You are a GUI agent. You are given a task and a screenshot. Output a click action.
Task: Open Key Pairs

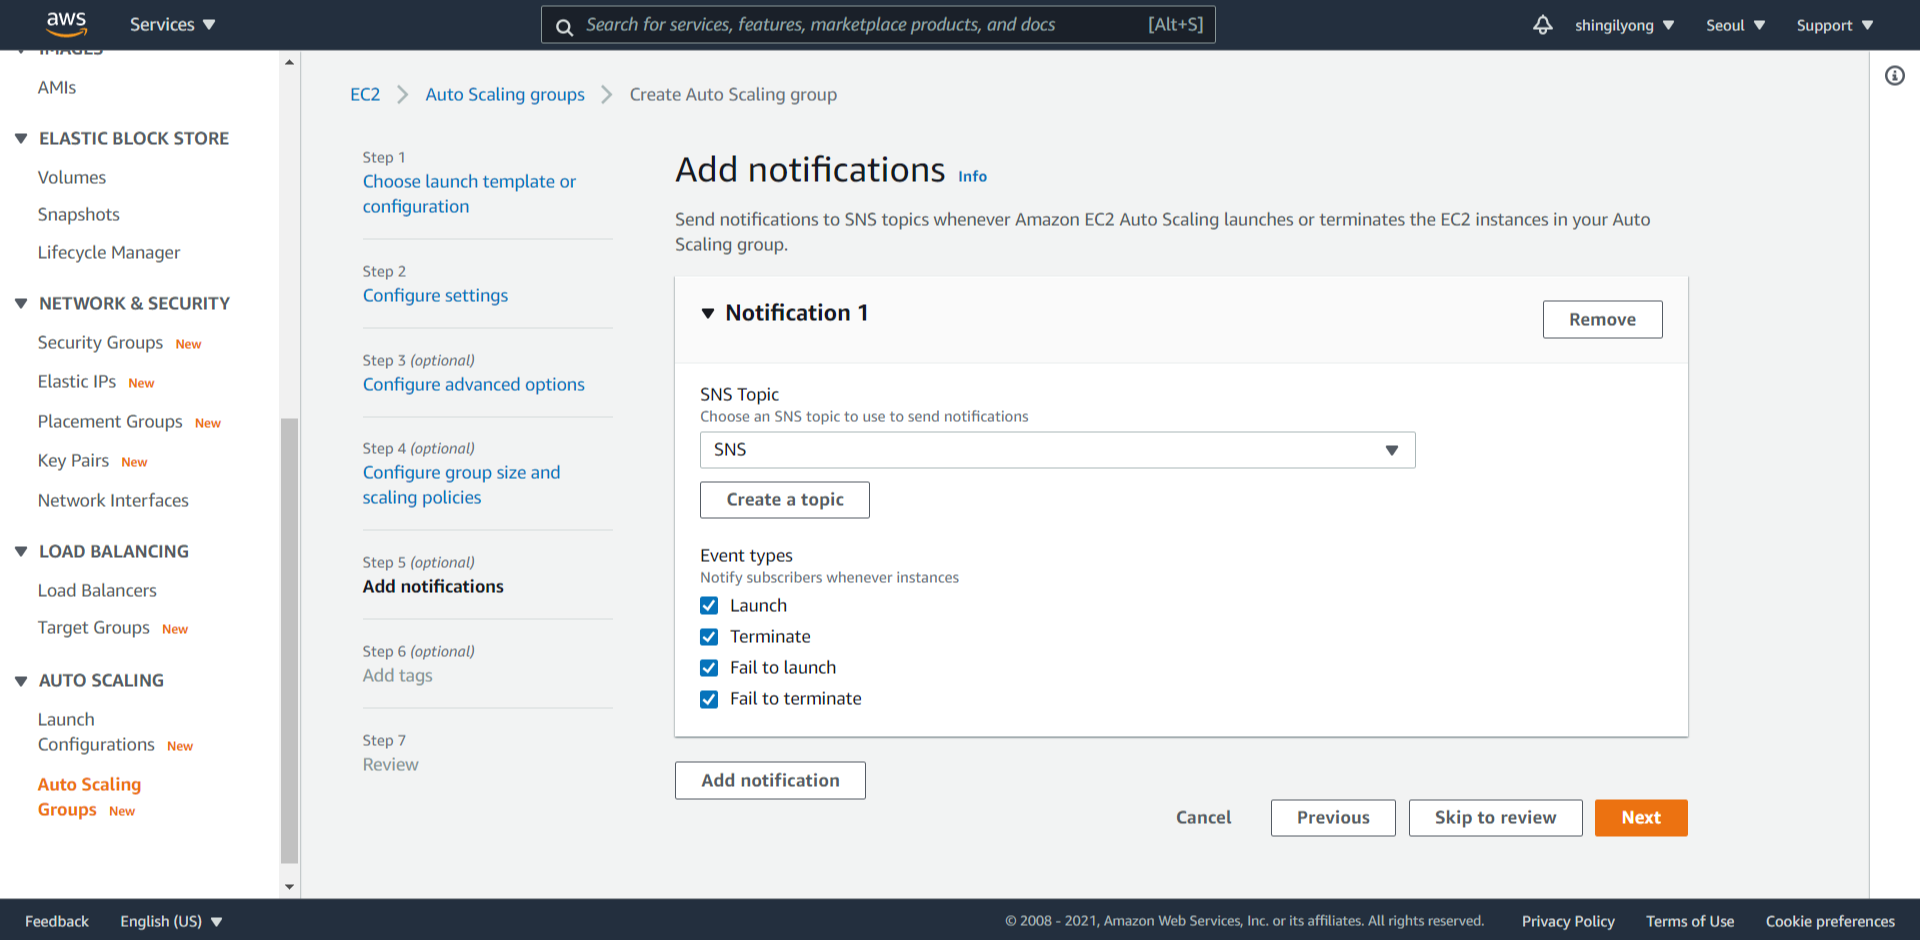[x=73, y=461]
